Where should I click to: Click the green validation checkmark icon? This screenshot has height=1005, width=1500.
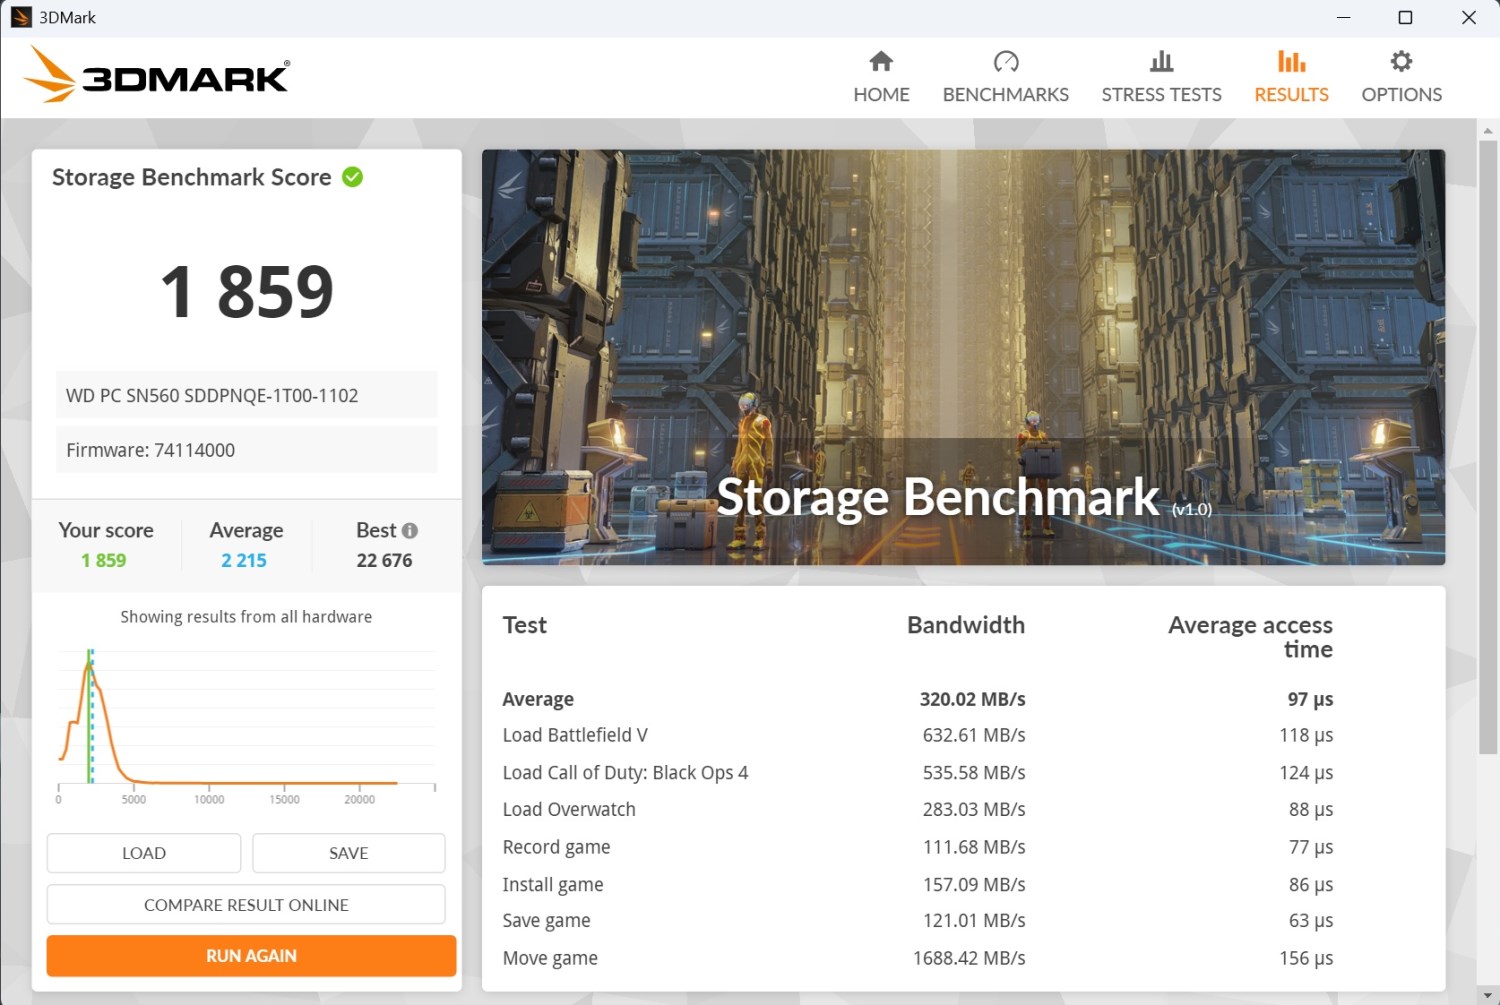coord(352,177)
